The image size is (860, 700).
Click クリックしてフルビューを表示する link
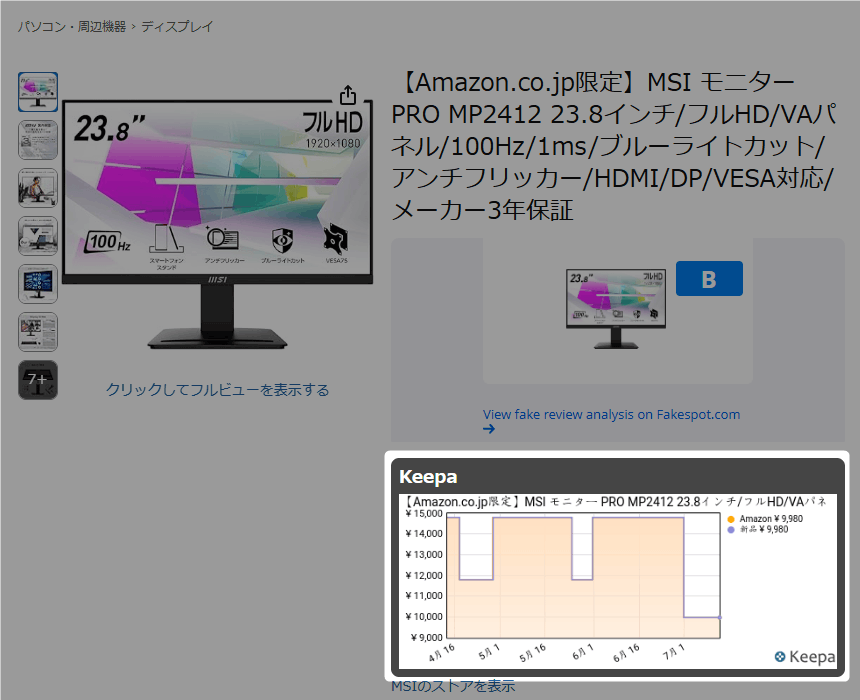(217, 389)
